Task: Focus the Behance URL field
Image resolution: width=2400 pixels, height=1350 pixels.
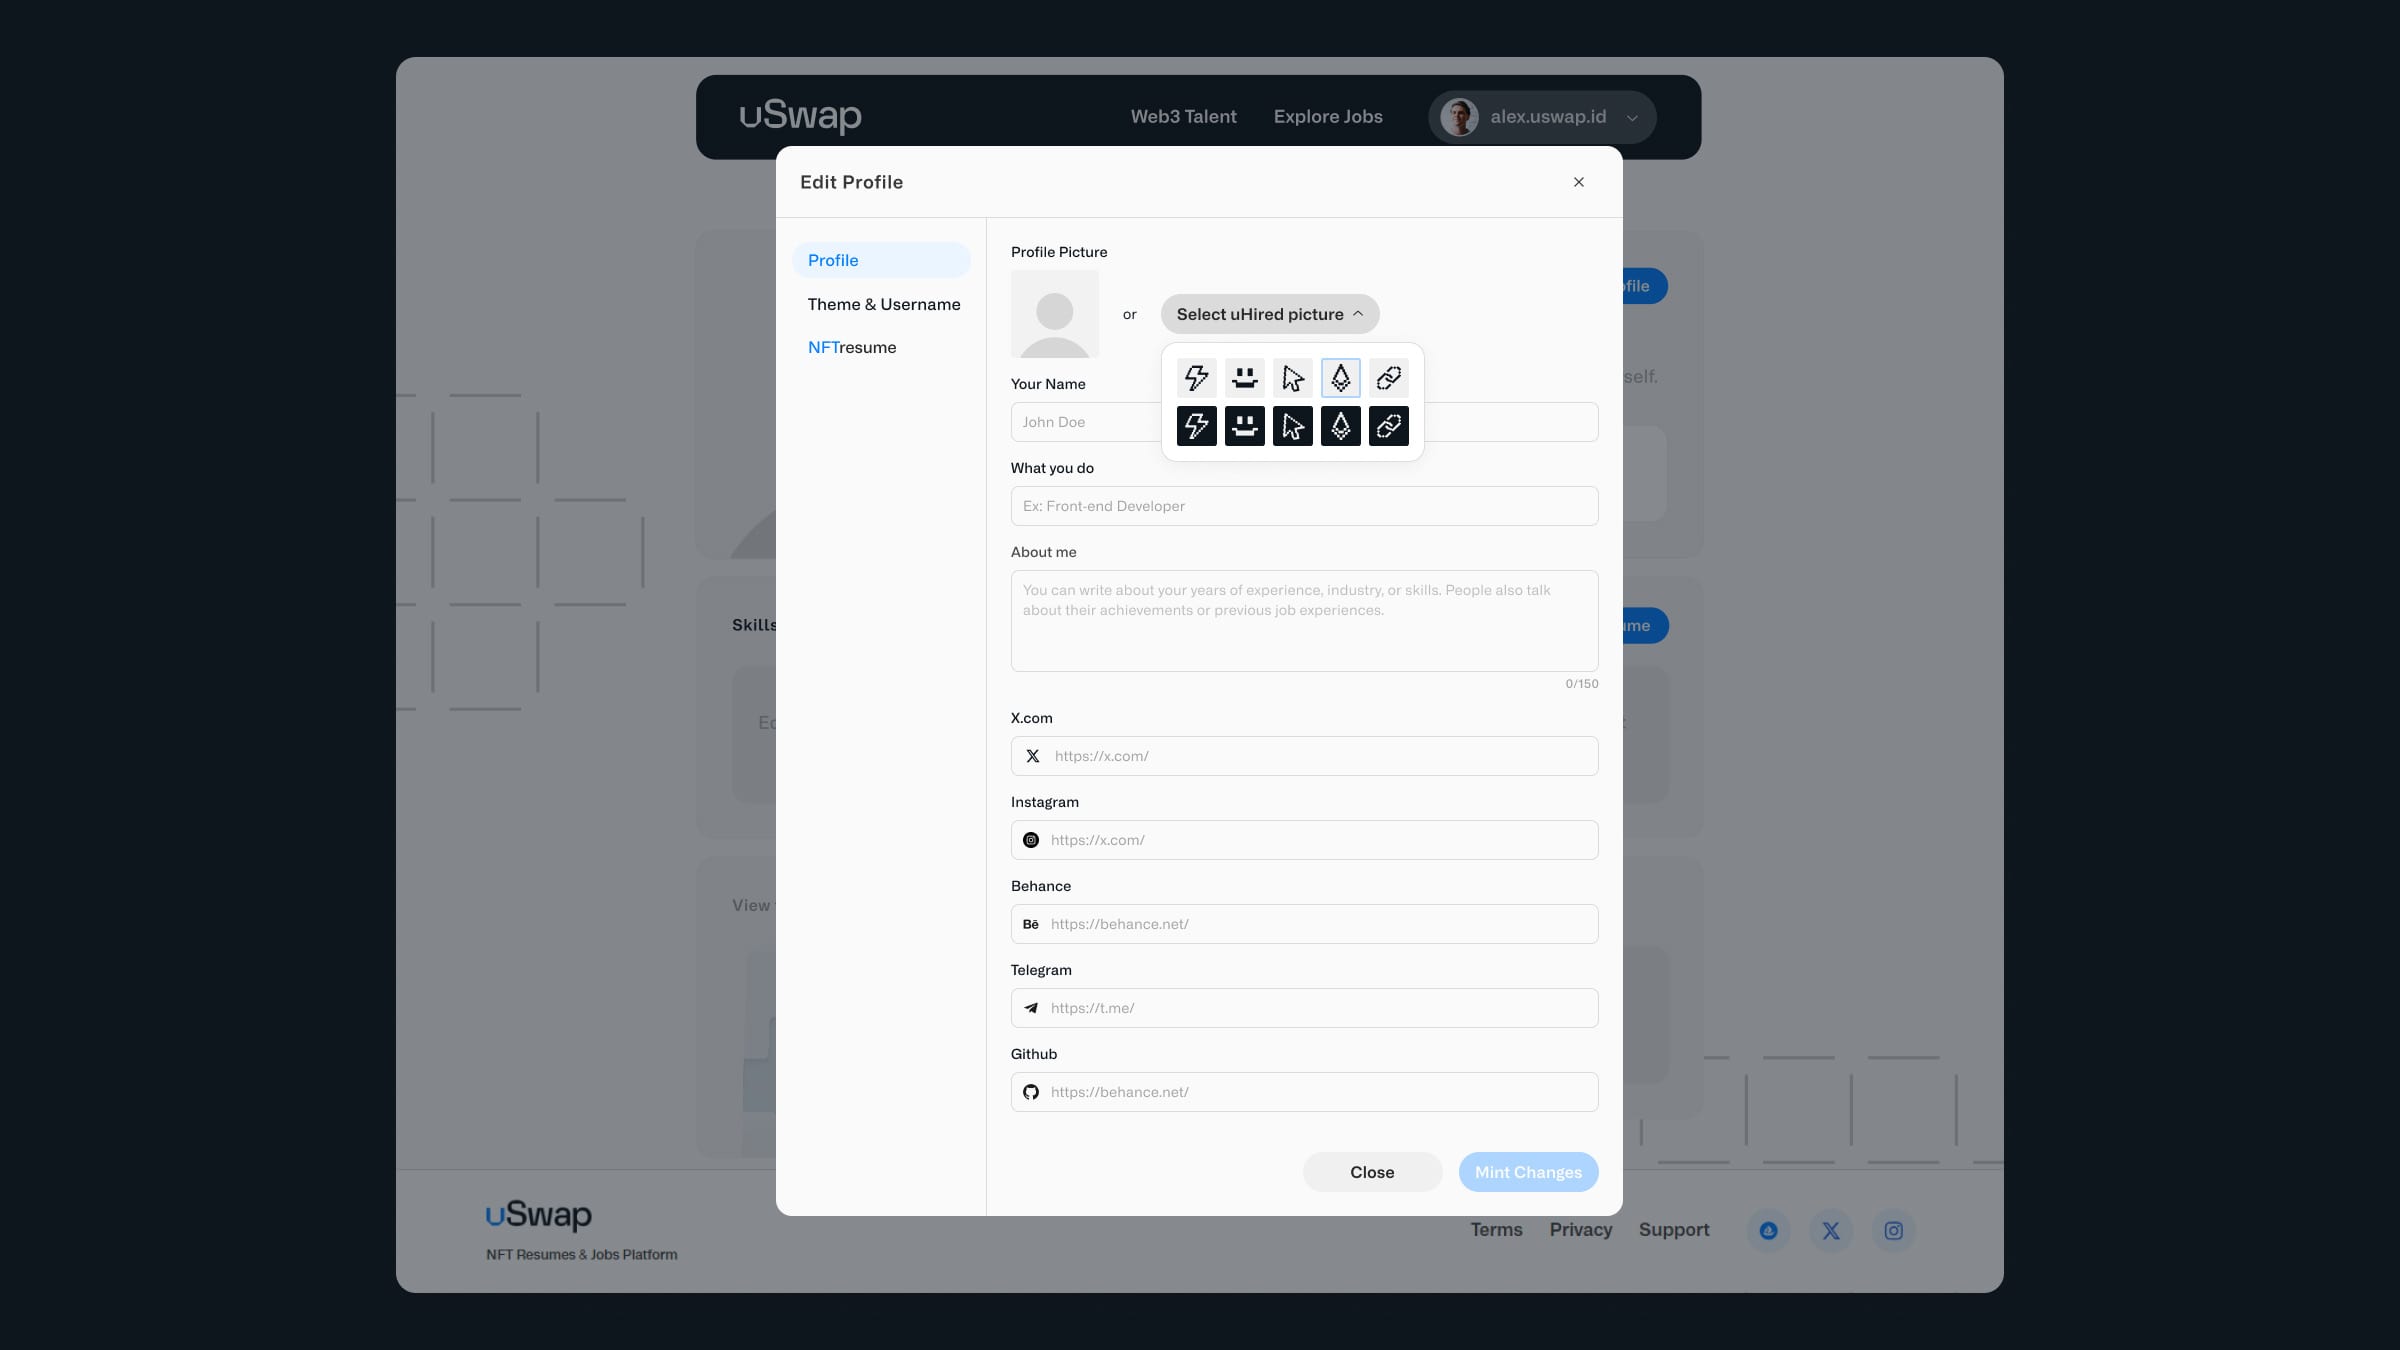Action: [x=1304, y=924]
